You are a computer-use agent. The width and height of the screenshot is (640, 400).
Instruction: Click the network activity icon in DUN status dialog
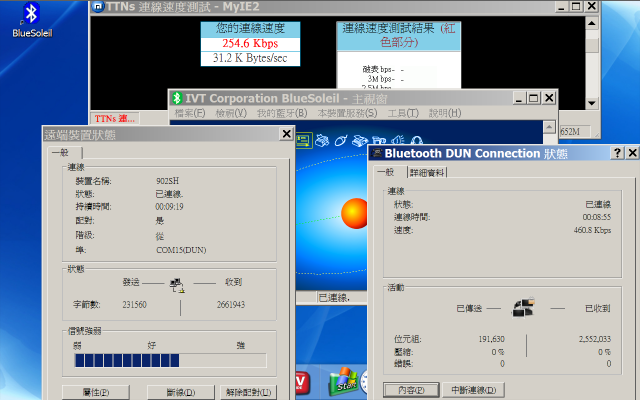coord(523,308)
